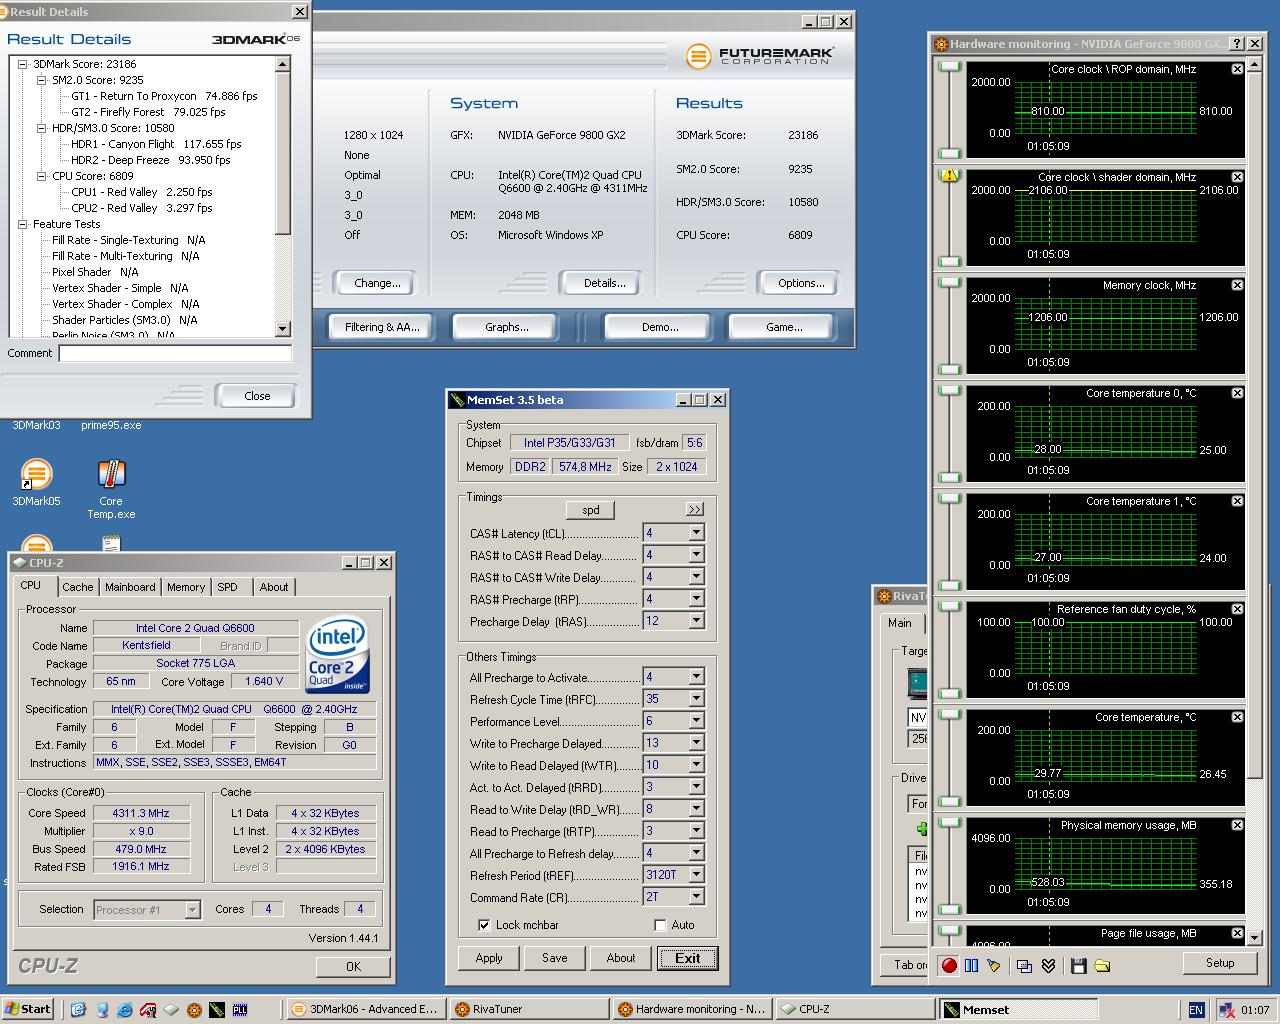Switch to the Hardware monitoring taskbar button

[x=692, y=1009]
